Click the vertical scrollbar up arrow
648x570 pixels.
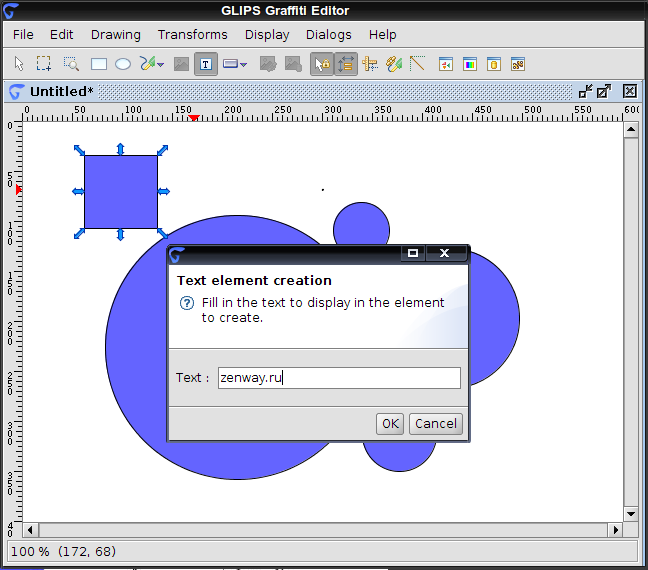pos(631,130)
